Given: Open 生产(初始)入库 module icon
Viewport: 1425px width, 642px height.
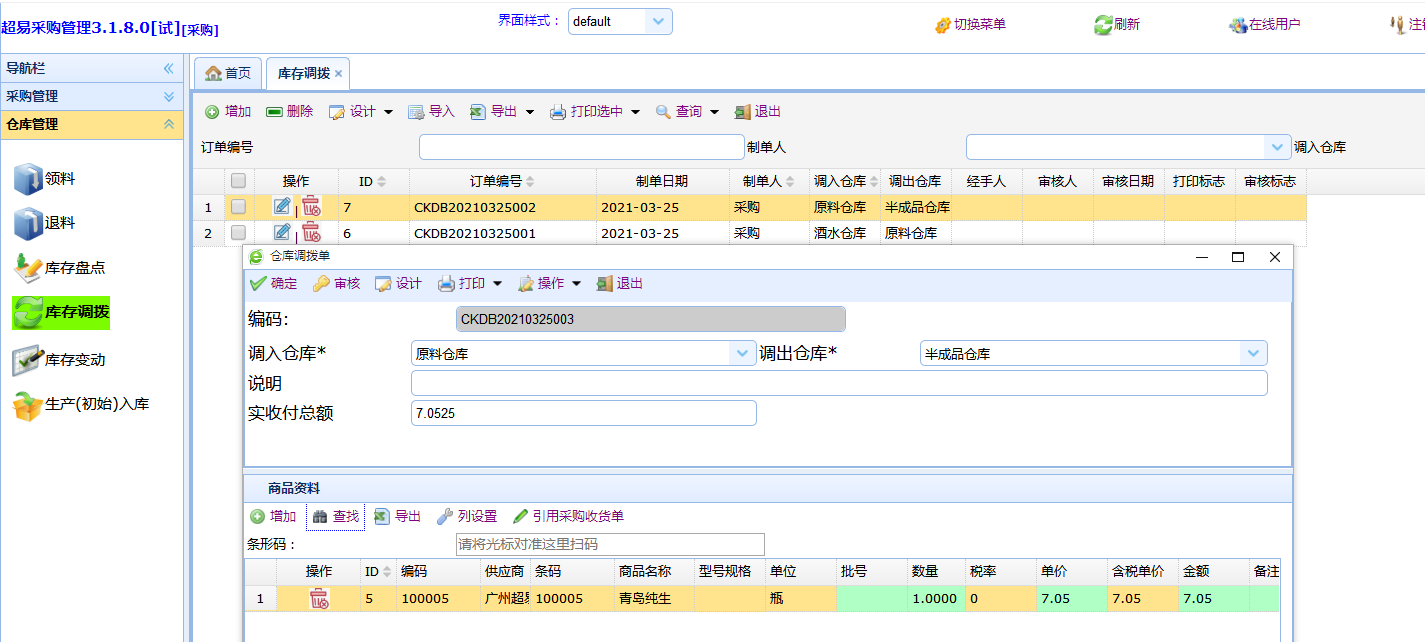Looking at the screenshot, I should point(29,405).
